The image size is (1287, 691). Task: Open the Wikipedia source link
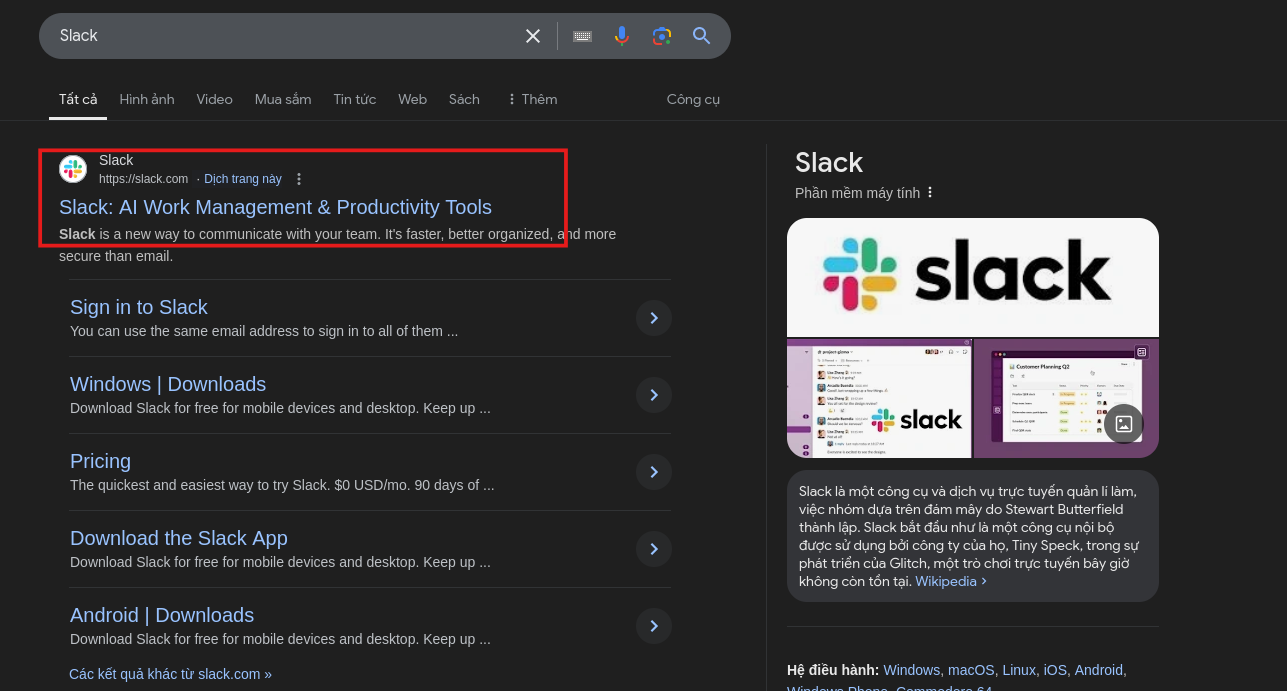pos(950,581)
